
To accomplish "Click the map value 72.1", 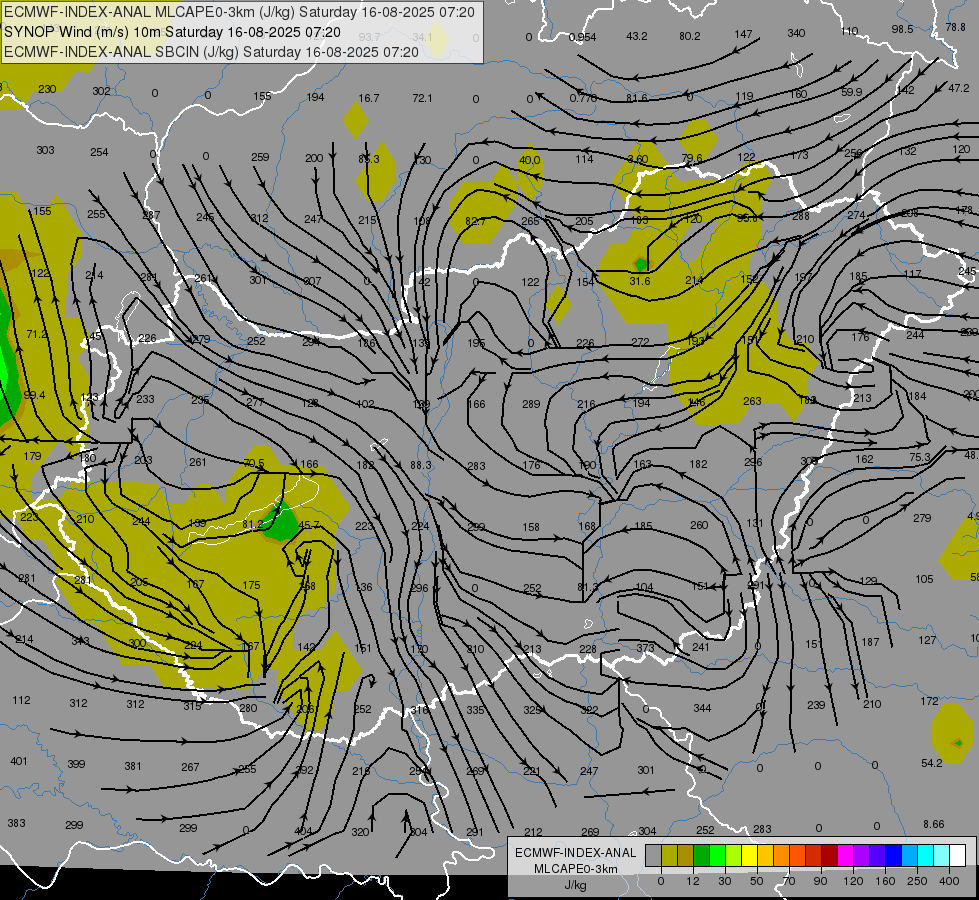I will (422, 98).
